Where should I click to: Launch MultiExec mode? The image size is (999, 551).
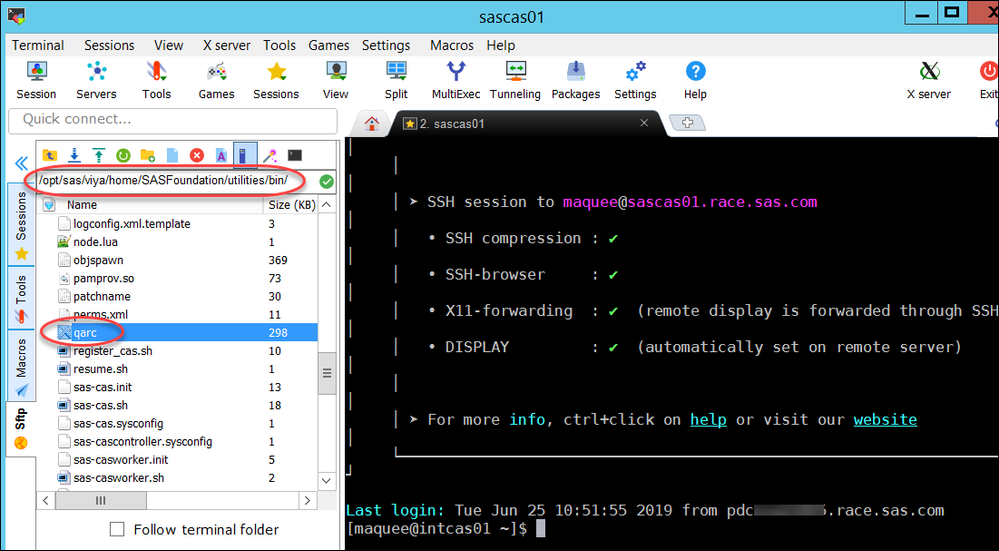pos(456,80)
